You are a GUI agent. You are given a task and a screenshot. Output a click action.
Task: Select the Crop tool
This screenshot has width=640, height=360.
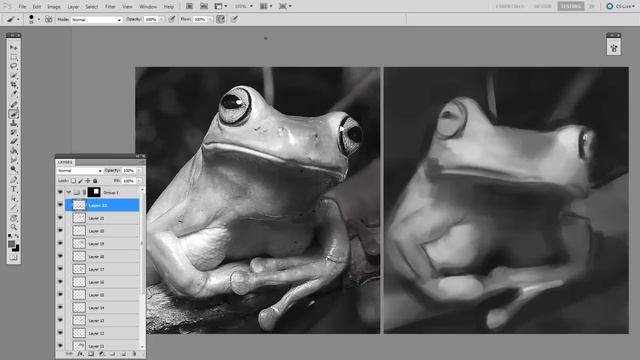[x=13, y=85]
